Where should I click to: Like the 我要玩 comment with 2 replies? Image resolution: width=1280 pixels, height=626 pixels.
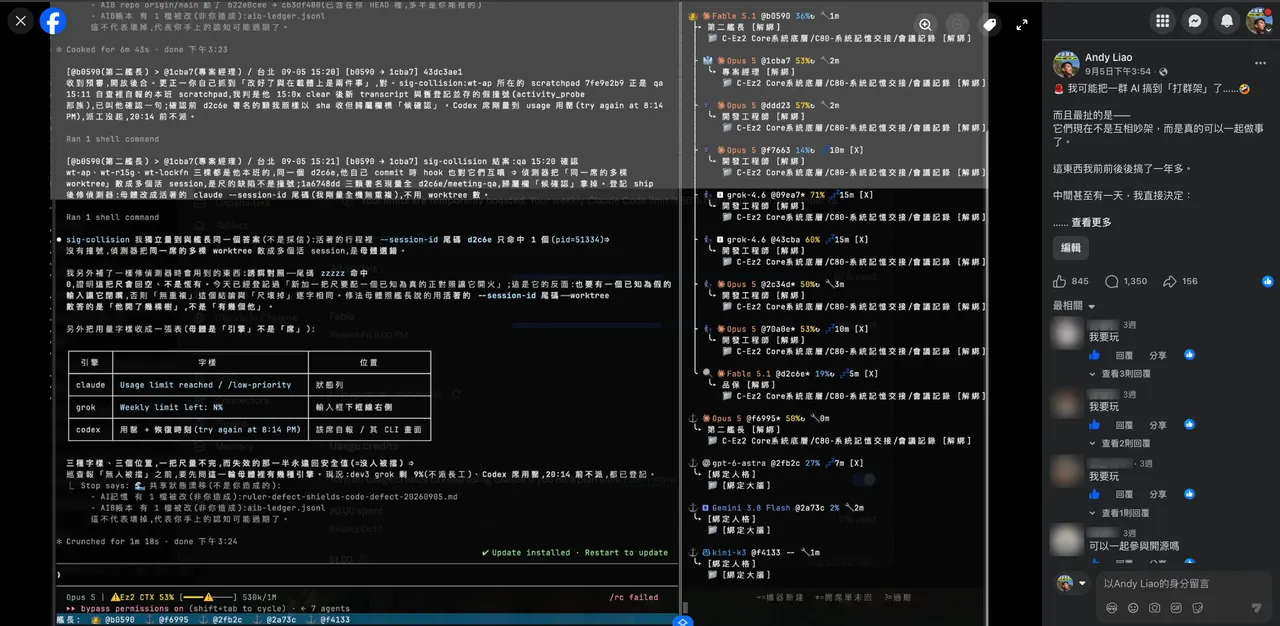[1094, 425]
